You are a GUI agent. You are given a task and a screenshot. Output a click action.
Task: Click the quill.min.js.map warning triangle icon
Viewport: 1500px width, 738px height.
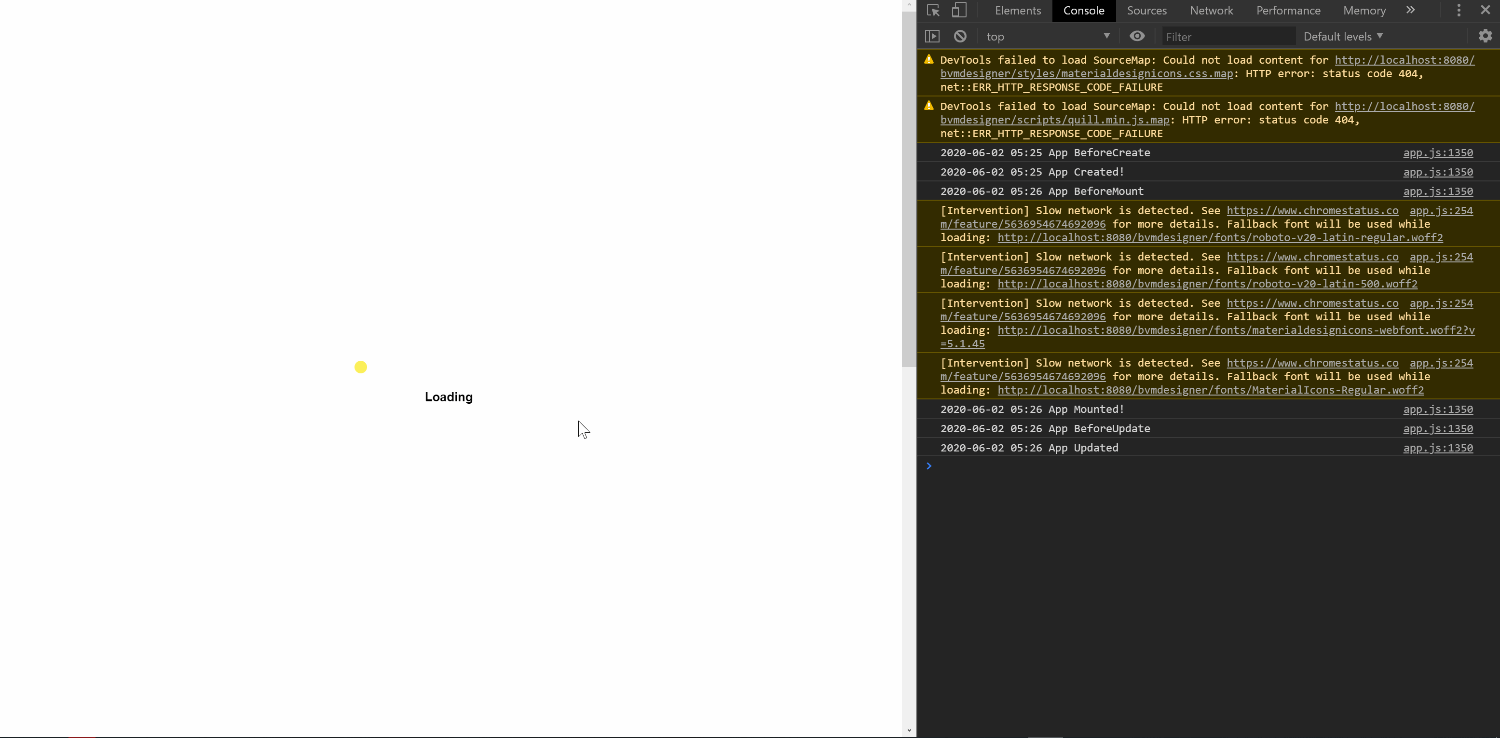(929, 105)
